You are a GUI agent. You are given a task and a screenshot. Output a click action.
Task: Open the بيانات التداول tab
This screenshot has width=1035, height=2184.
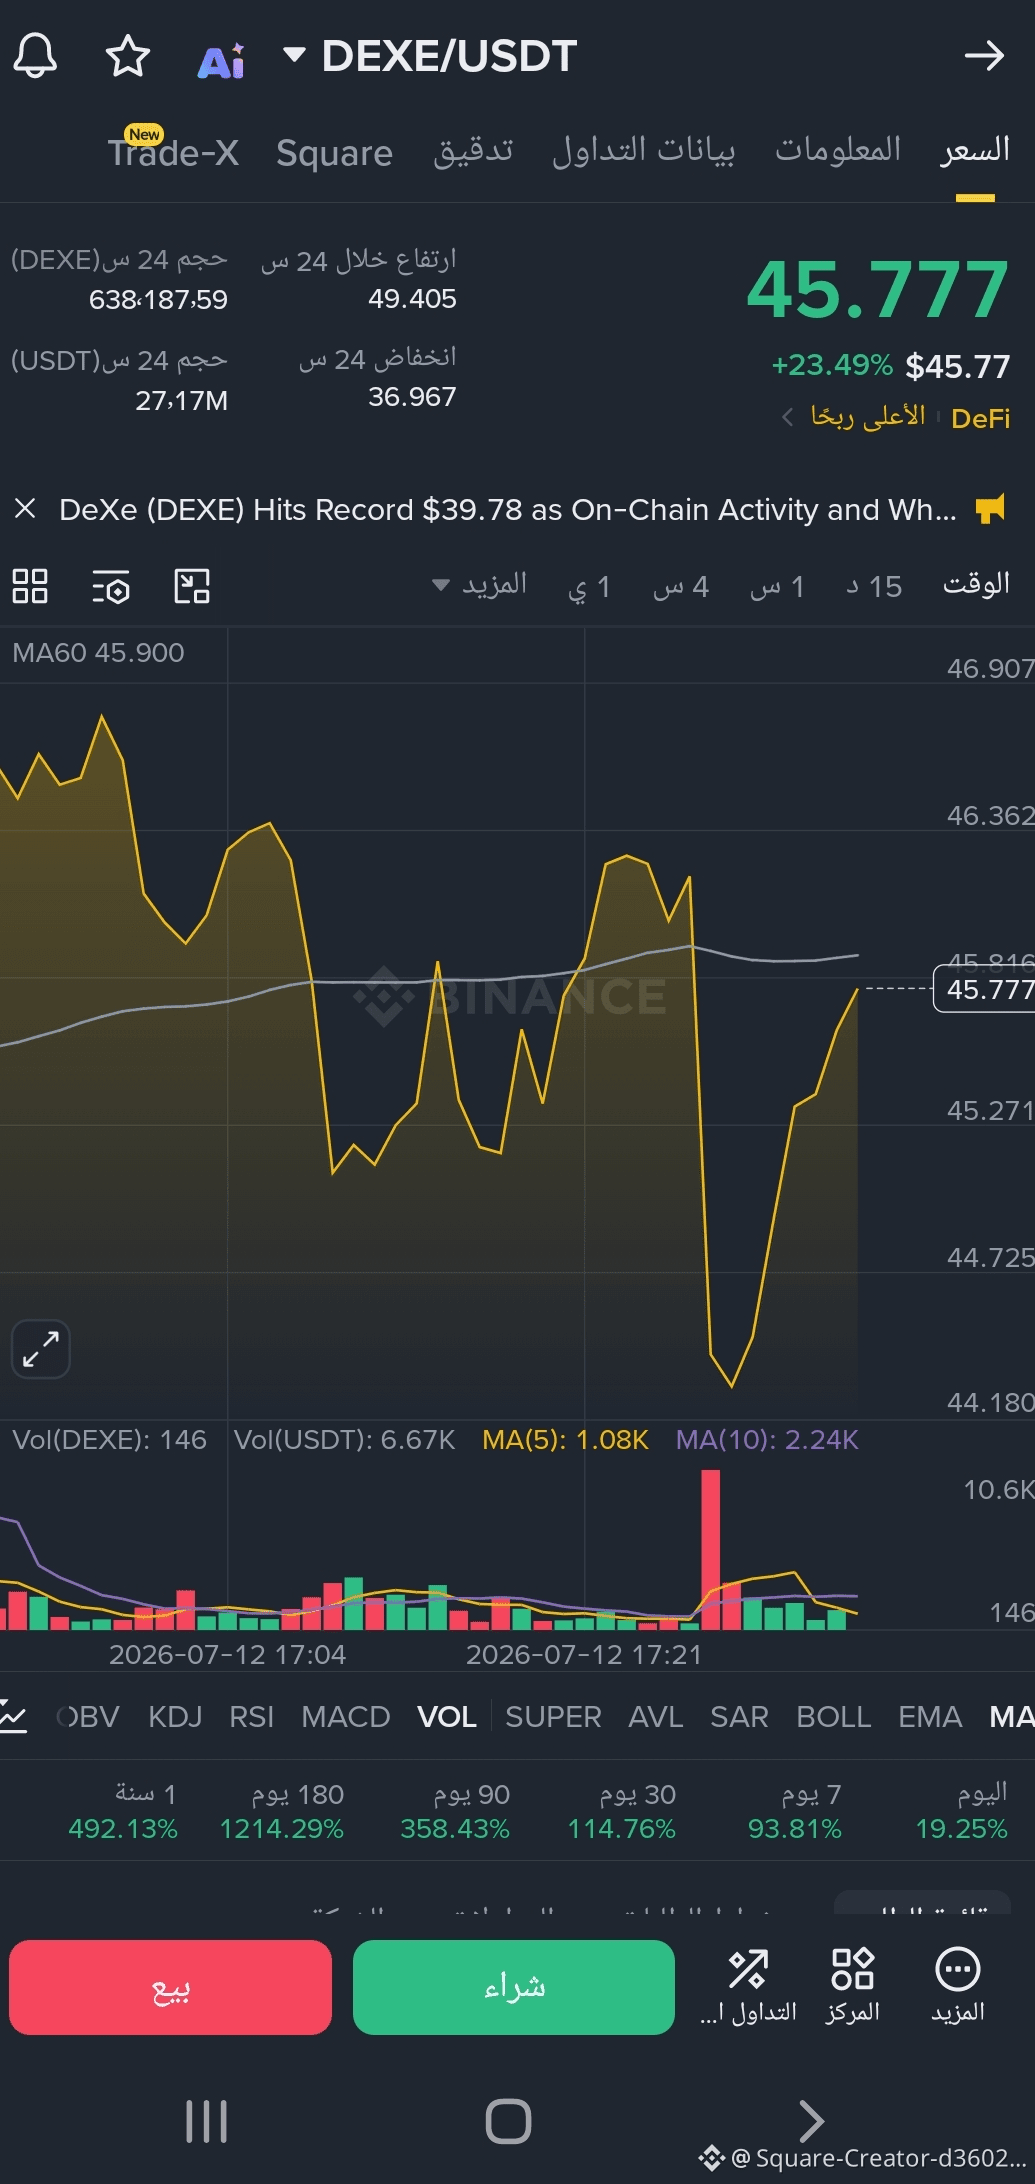coord(644,150)
